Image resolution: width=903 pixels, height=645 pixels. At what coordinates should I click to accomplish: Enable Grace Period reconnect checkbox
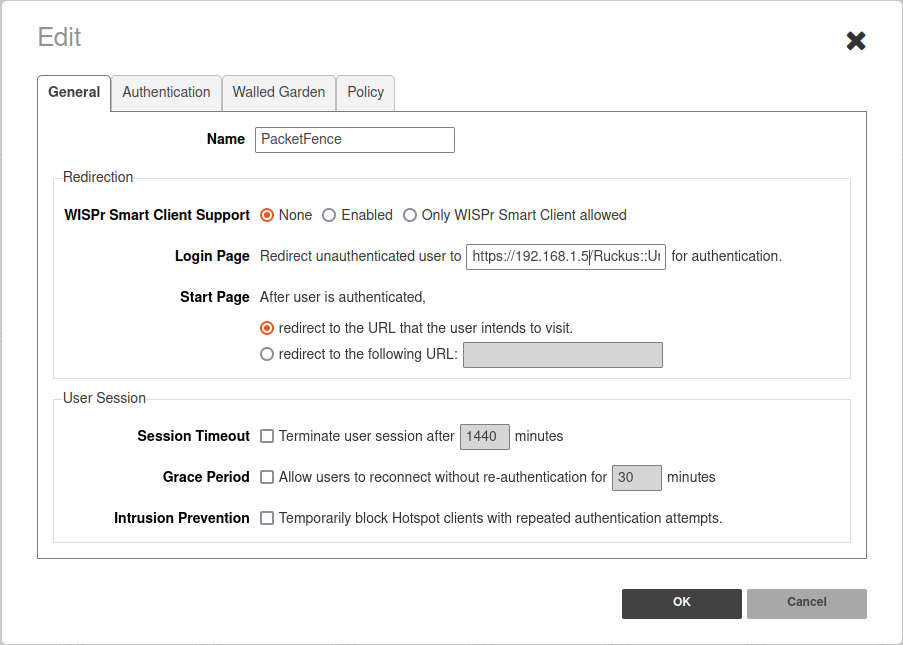pos(267,477)
